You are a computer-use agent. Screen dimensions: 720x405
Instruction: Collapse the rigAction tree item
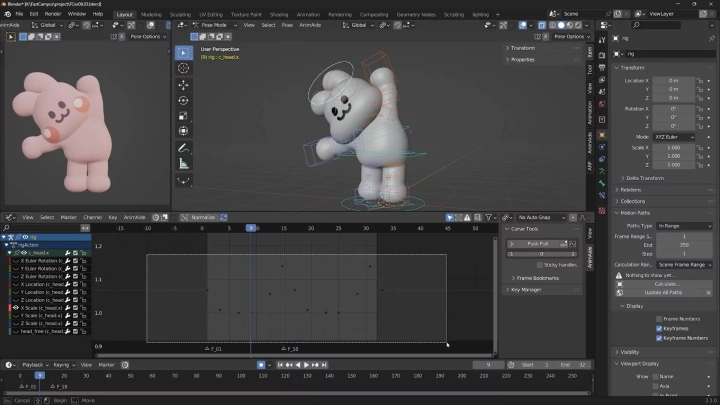tap(6, 245)
